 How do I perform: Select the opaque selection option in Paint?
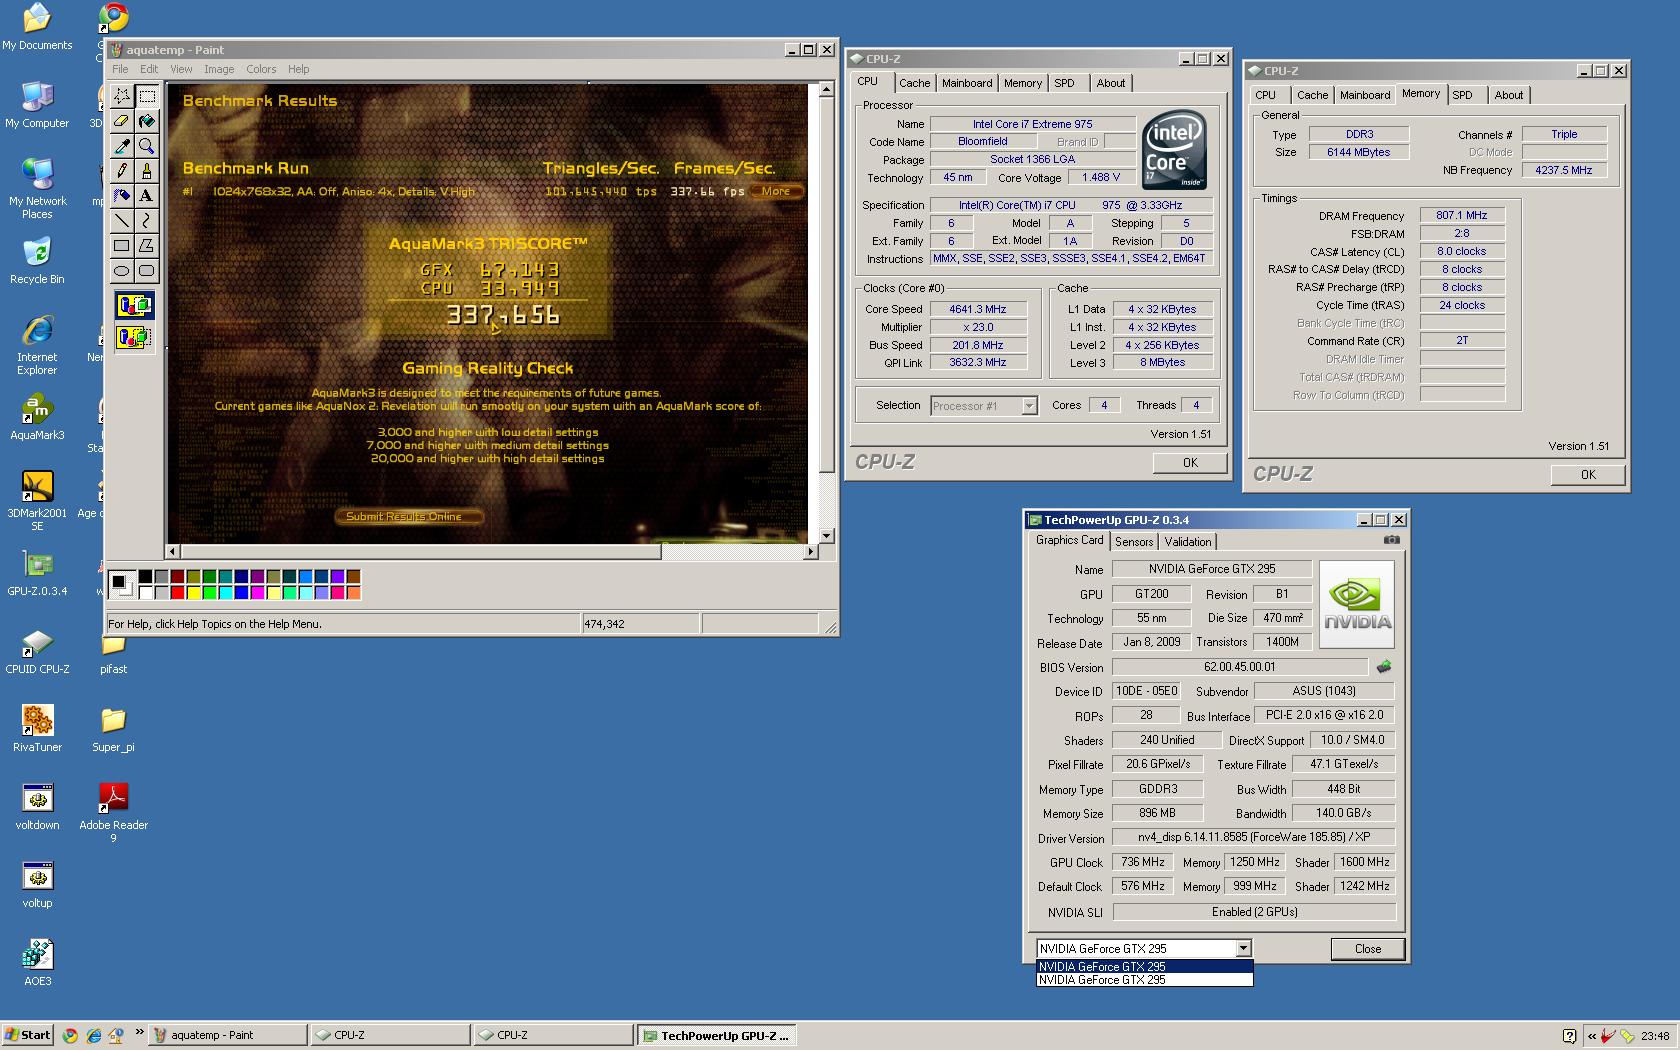[x=134, y=304]
